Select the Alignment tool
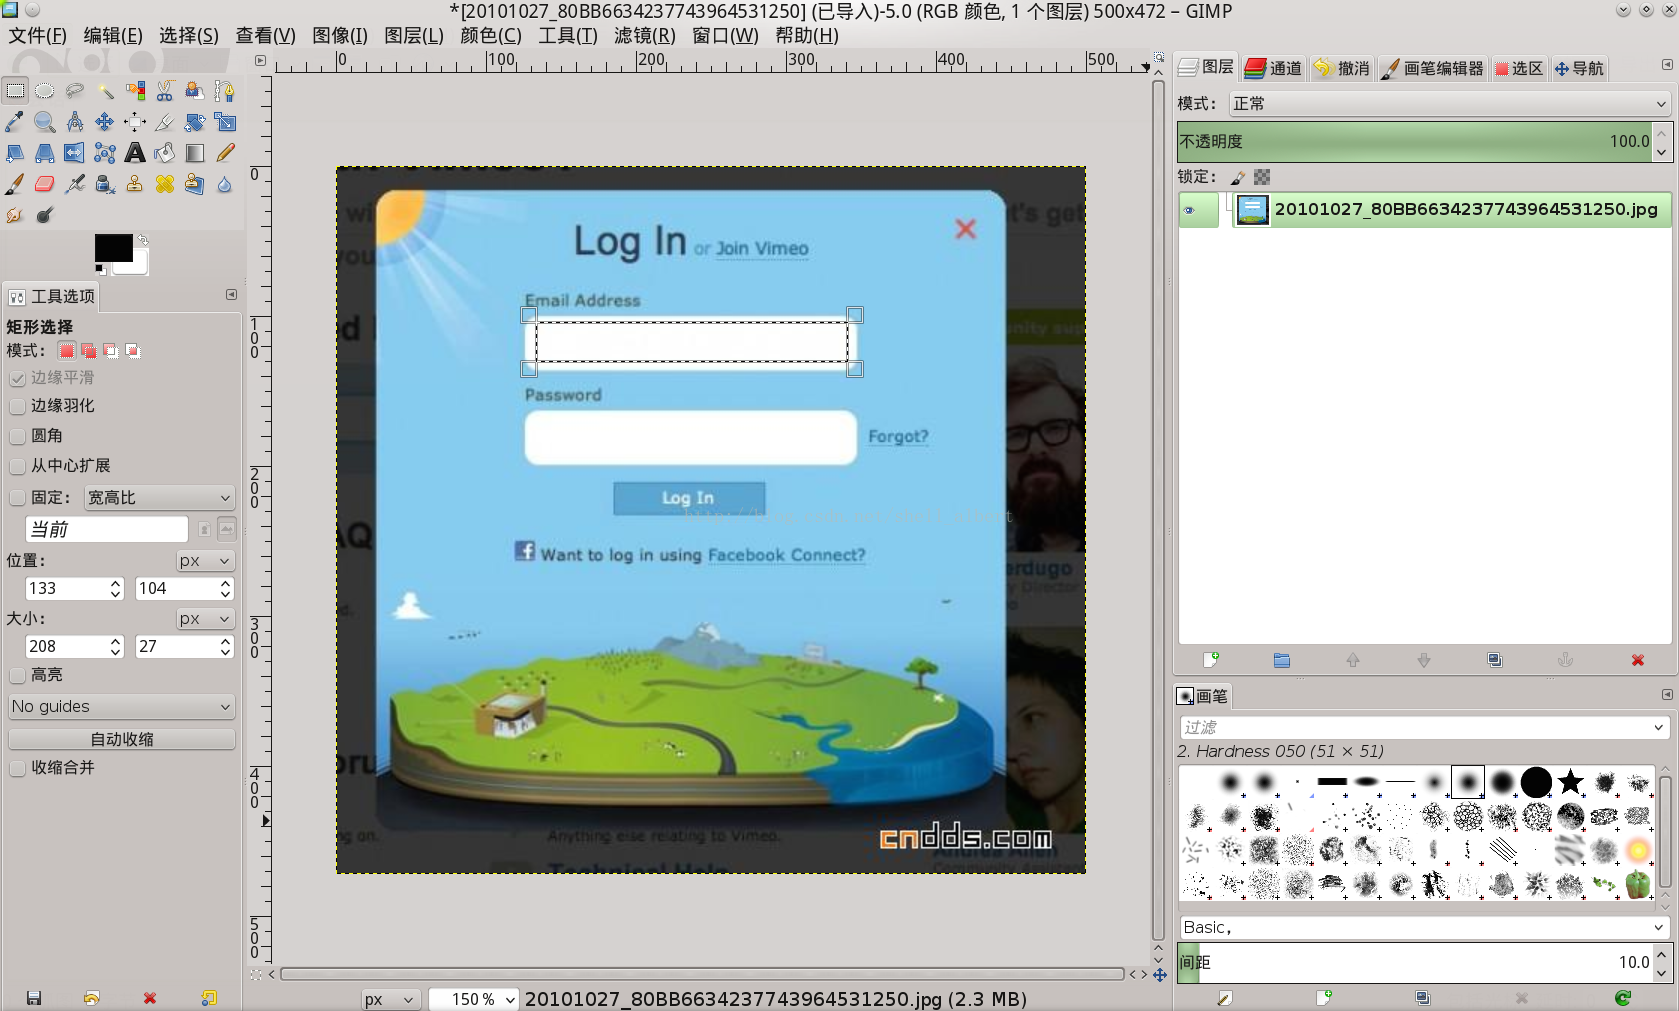This screenshot has height=1011, width=1679. point(135,122)
